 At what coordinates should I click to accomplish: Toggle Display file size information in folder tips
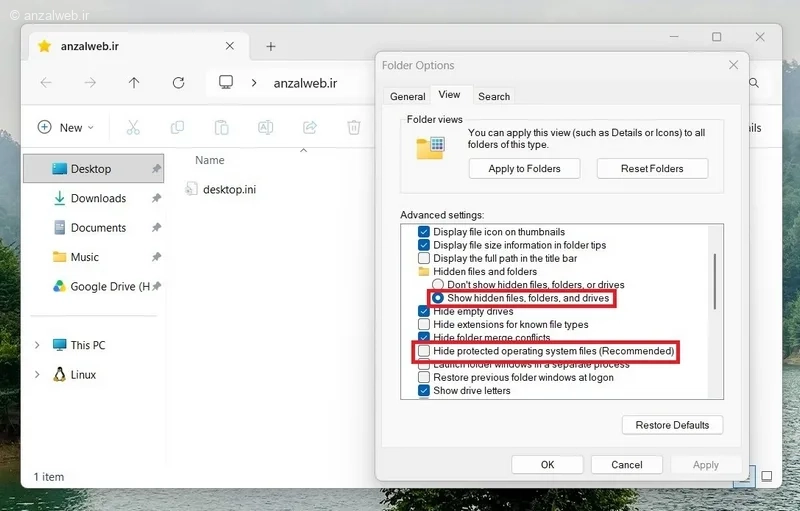(423, 245)
